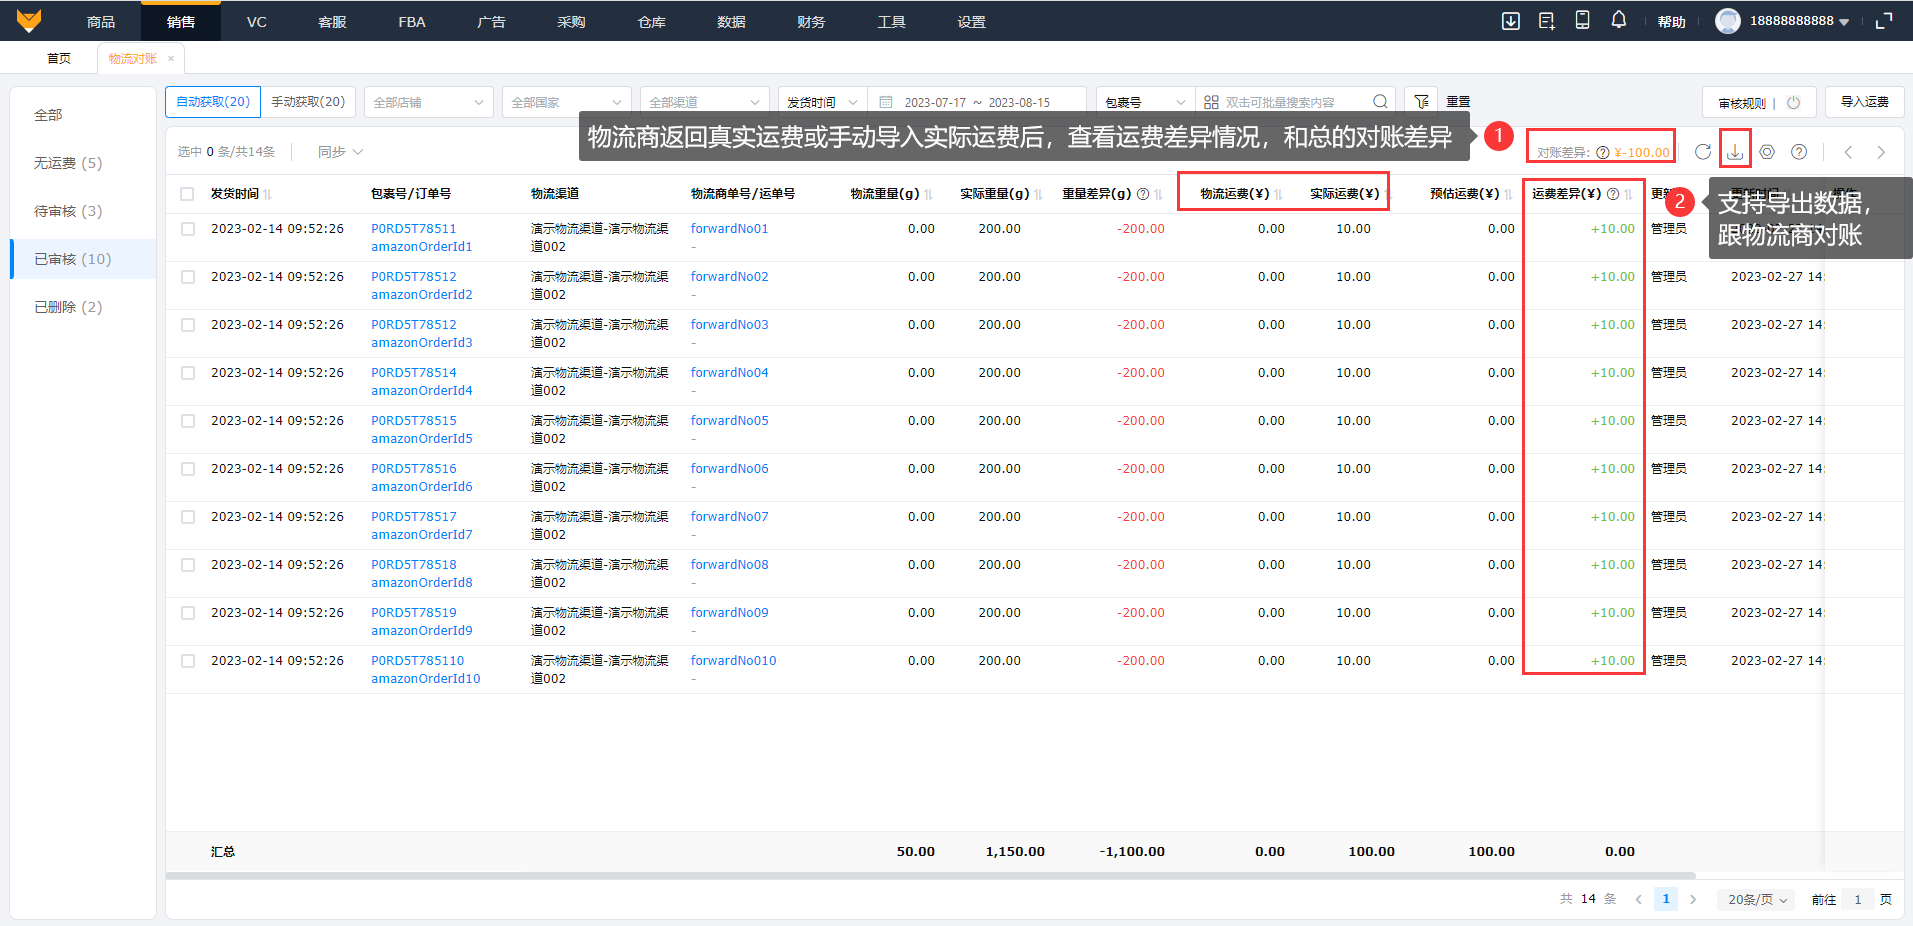Viewport: 1913px width, 926px height.
Task: Click the export download icon in table toolbar
Action: (1735, 152)
